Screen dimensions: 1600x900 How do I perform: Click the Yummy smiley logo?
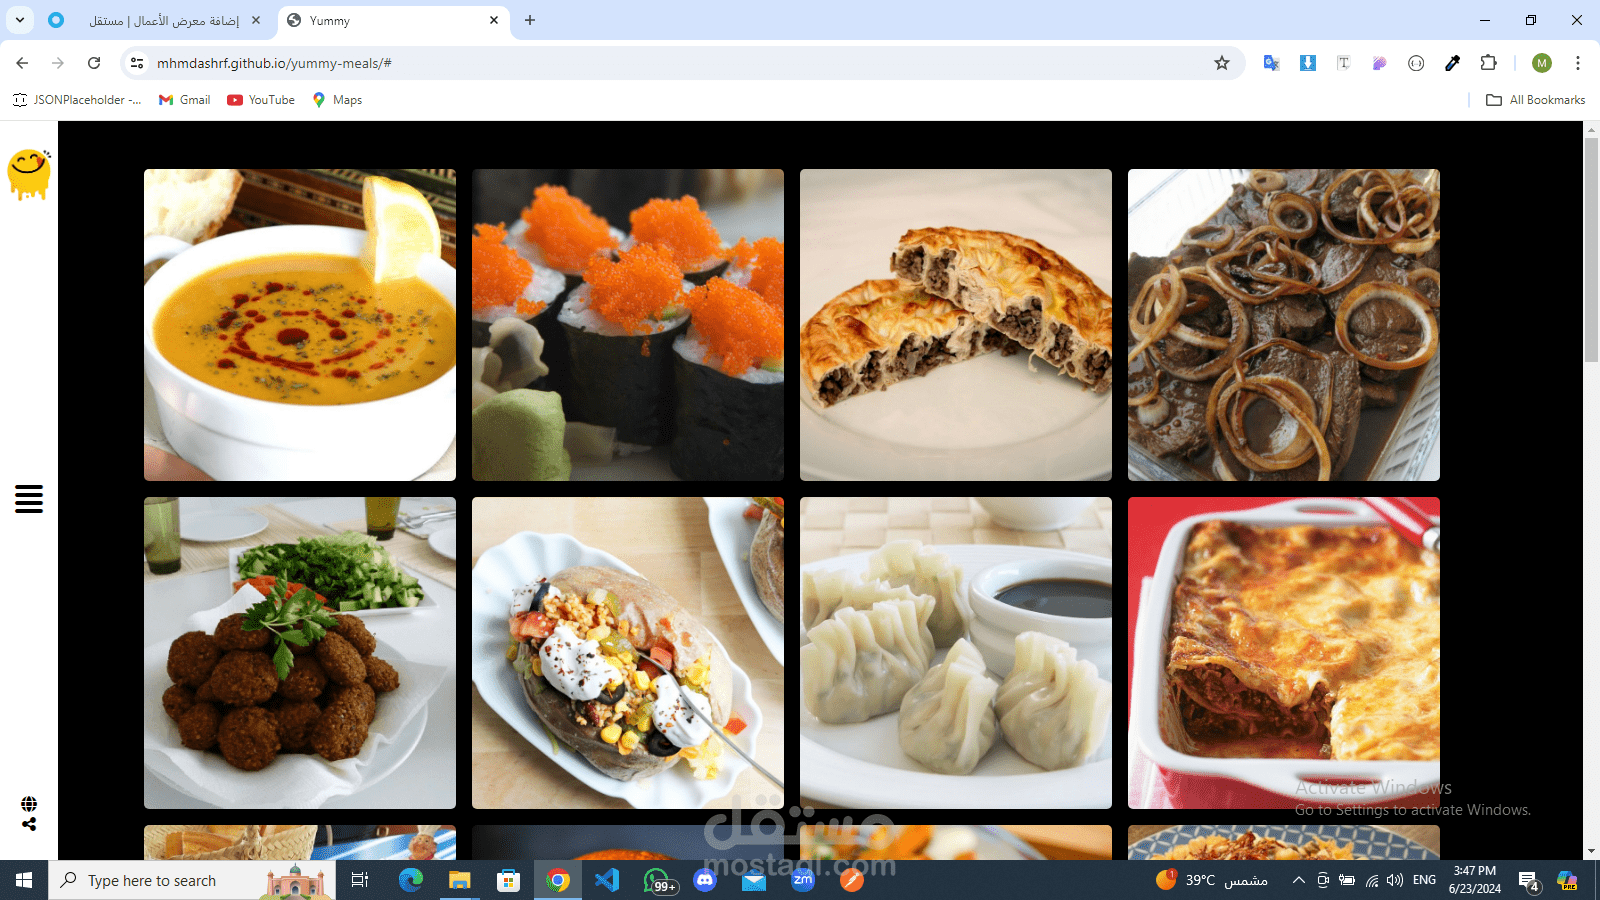[x=29, y=175]
